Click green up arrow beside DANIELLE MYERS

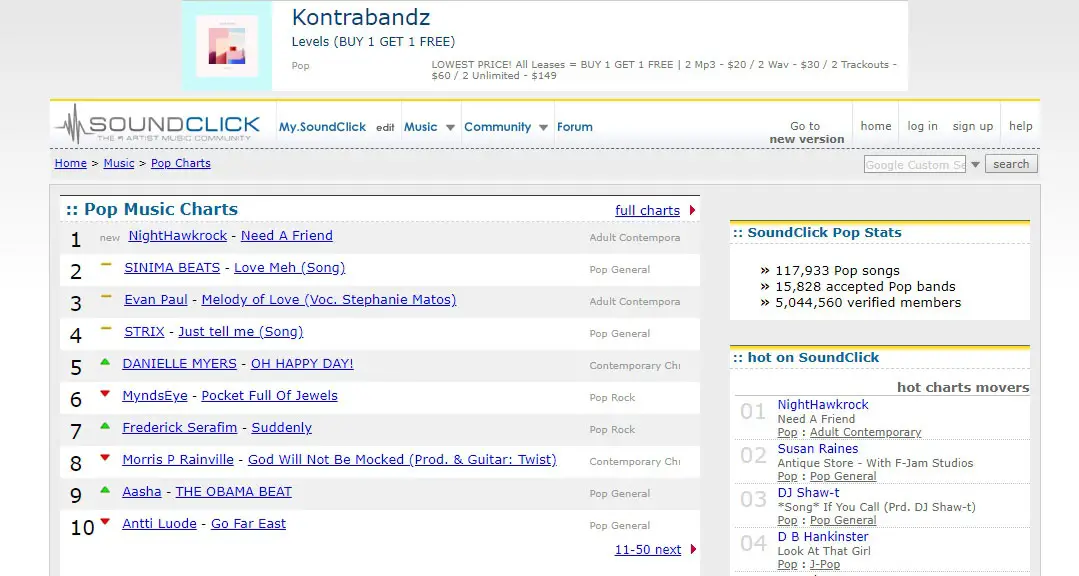[x=105, y=362]
